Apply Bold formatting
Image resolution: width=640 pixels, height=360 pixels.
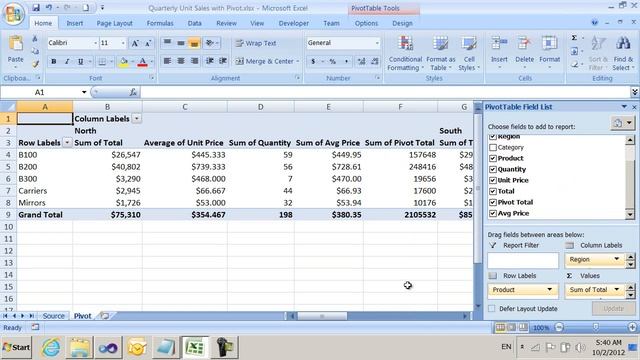[53, 62]
